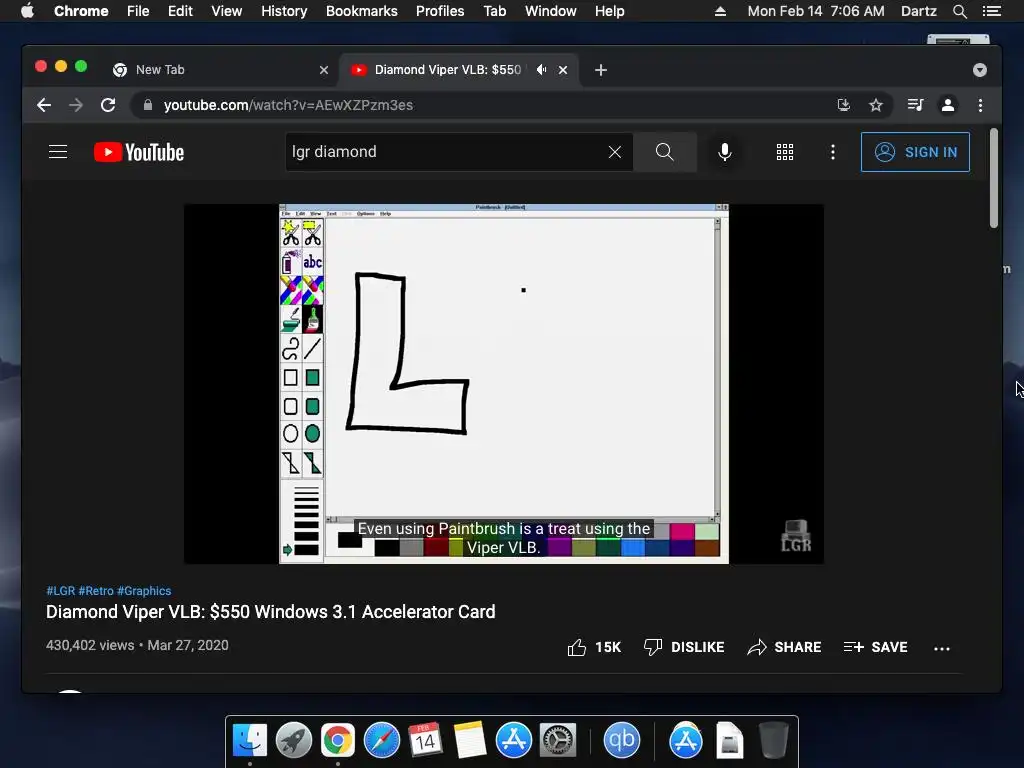Screen dimensions: 1024x768
Task: Open the Window menu
Action: [x=551, y=11]
